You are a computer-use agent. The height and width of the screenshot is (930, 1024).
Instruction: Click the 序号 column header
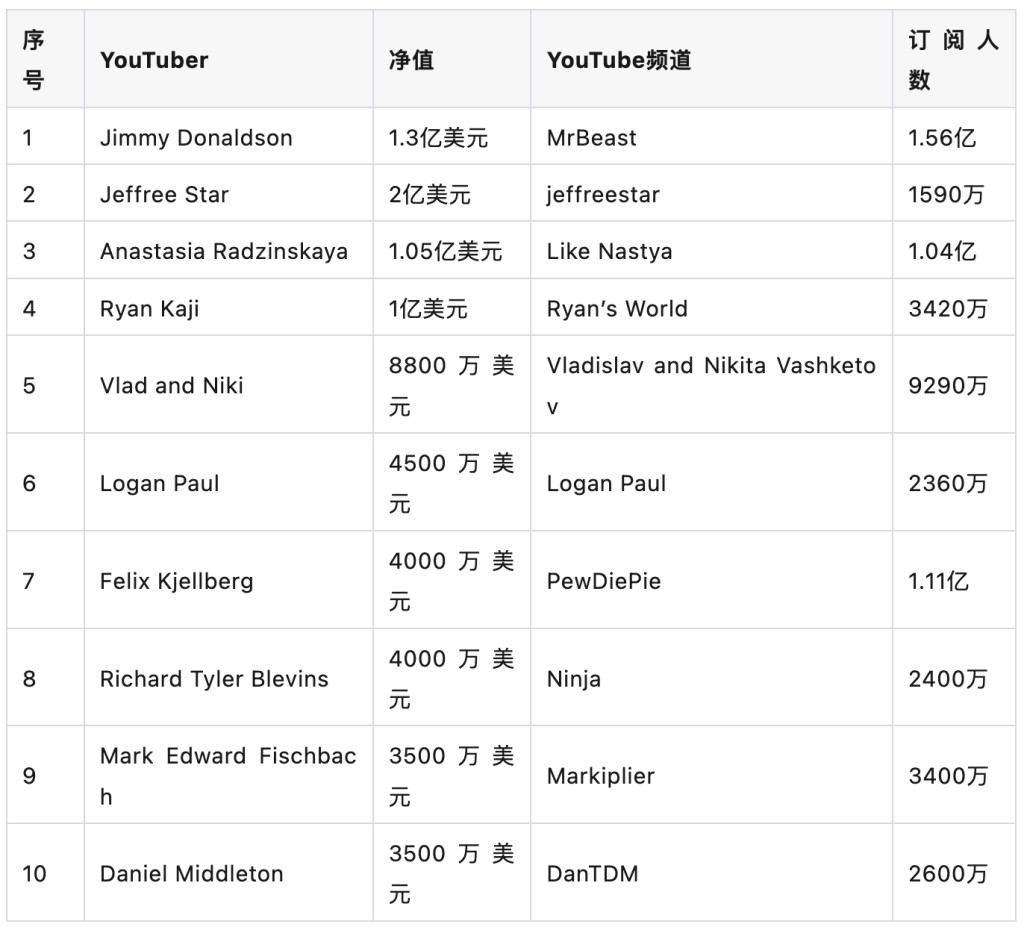(45, 59)
